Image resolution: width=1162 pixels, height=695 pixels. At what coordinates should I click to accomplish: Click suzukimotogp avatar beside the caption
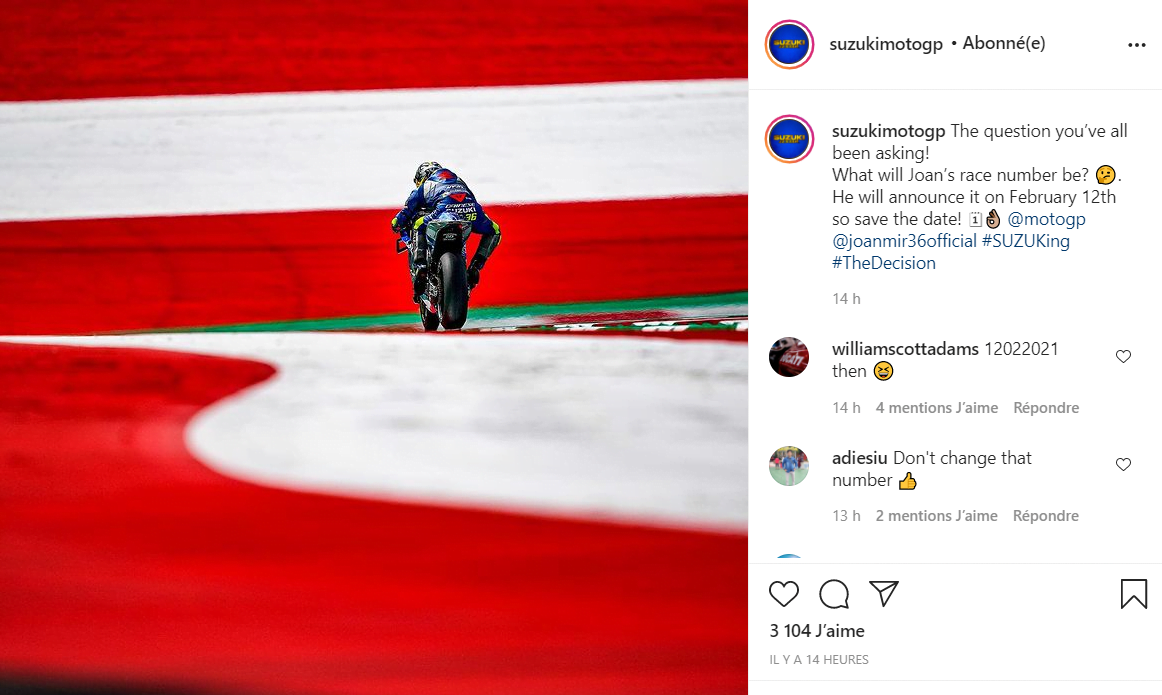pos(789,139)
